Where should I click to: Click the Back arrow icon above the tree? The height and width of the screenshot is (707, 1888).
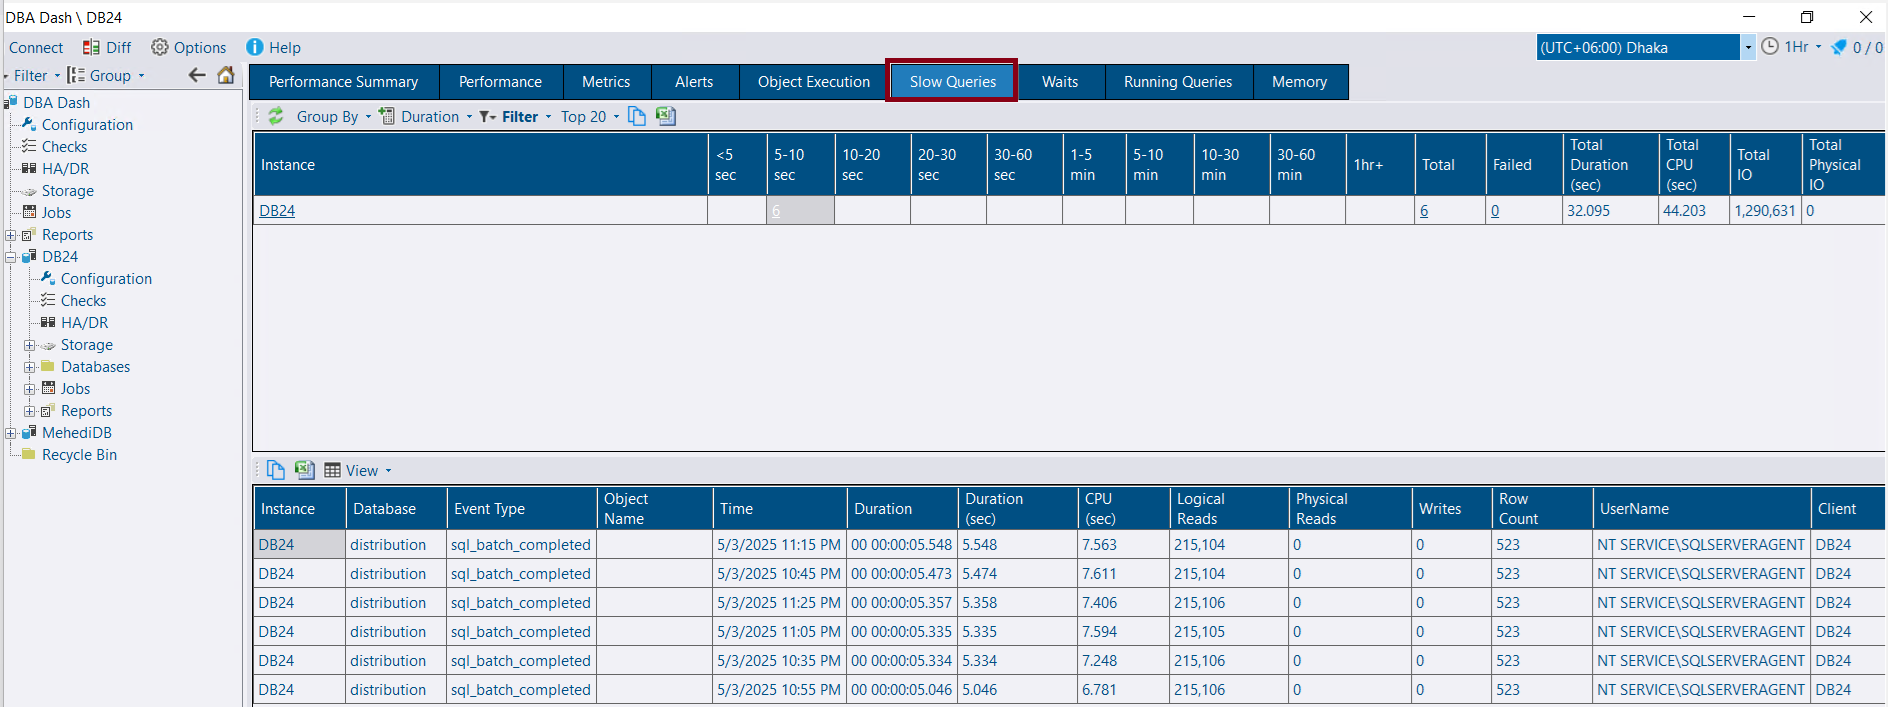pos(197,75)
